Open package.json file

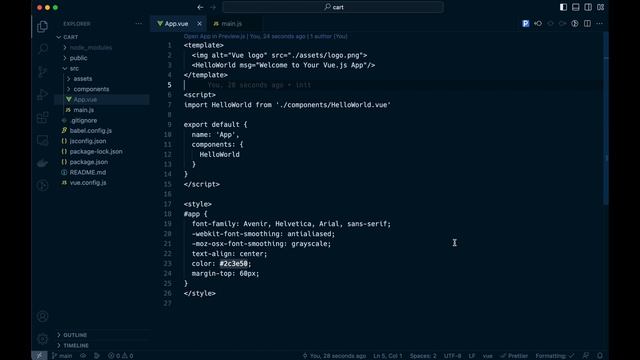coord(102,162)
